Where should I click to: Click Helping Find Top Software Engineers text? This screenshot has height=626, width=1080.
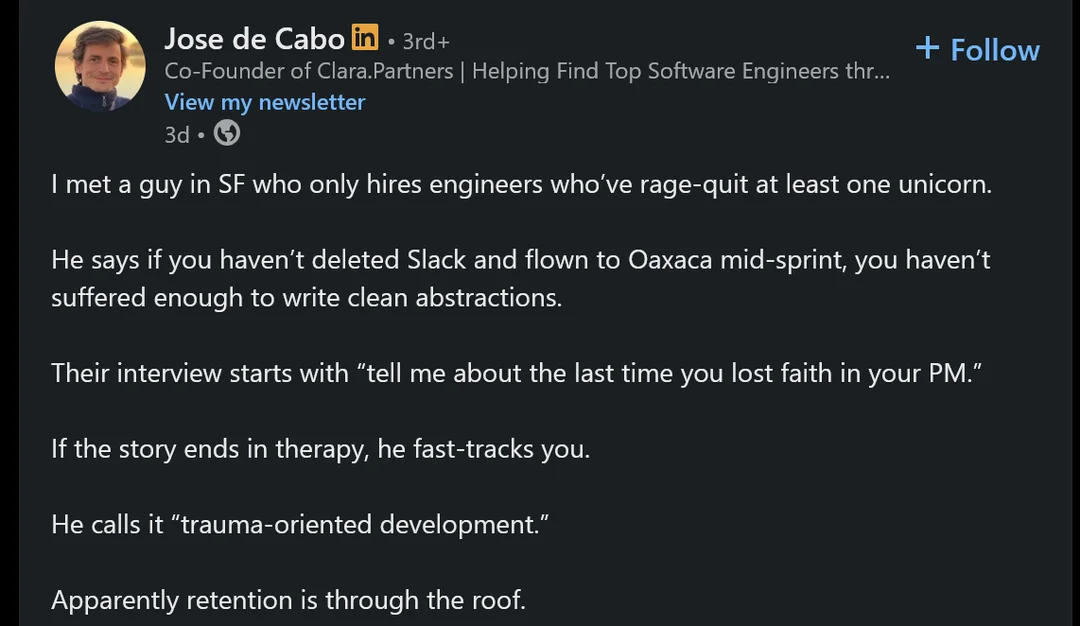pos(680,71)
